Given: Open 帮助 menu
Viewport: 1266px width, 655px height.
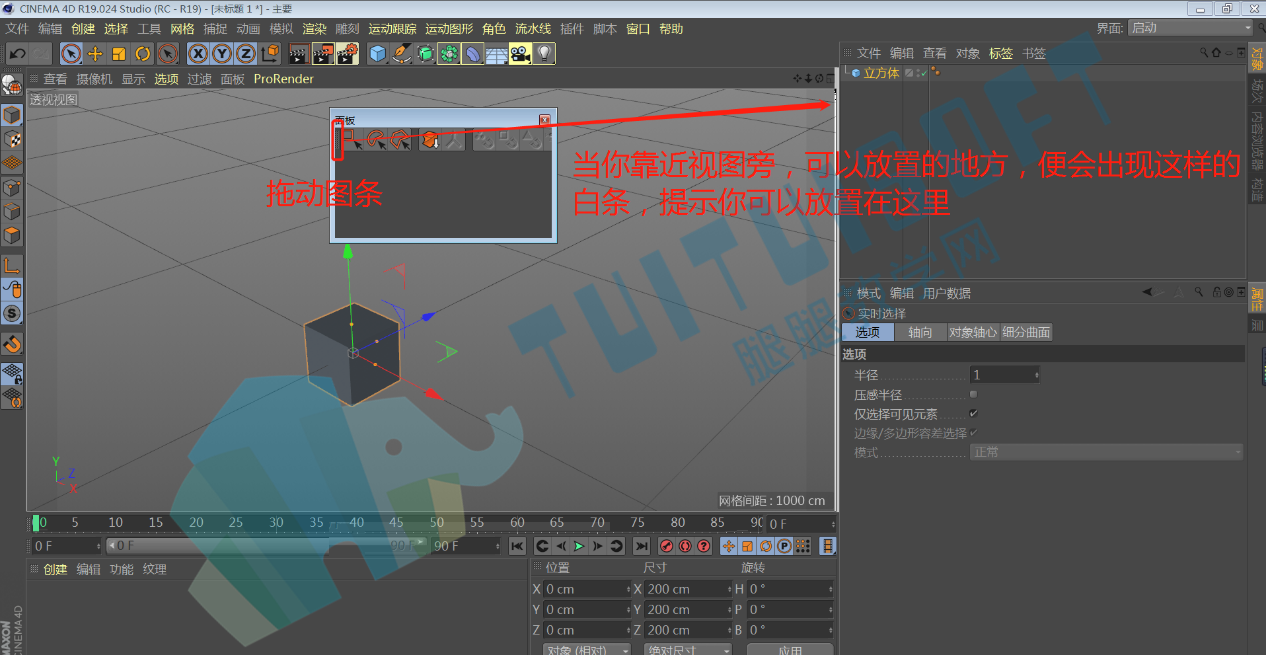Looking at the screenshot, I should coord(671,29).
